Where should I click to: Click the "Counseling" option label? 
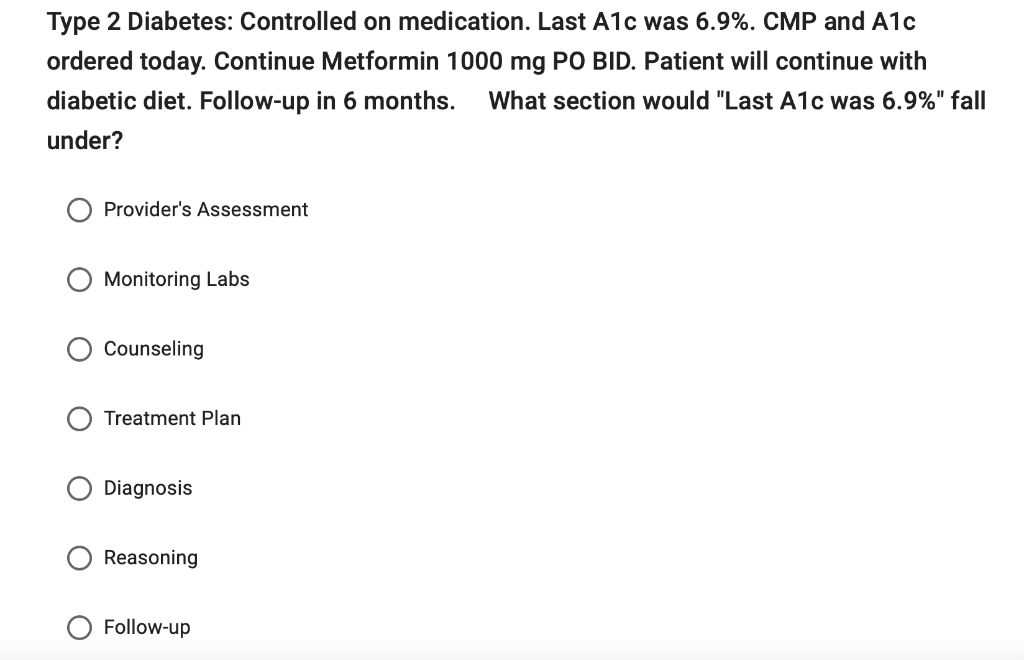[x=153, y=349]
